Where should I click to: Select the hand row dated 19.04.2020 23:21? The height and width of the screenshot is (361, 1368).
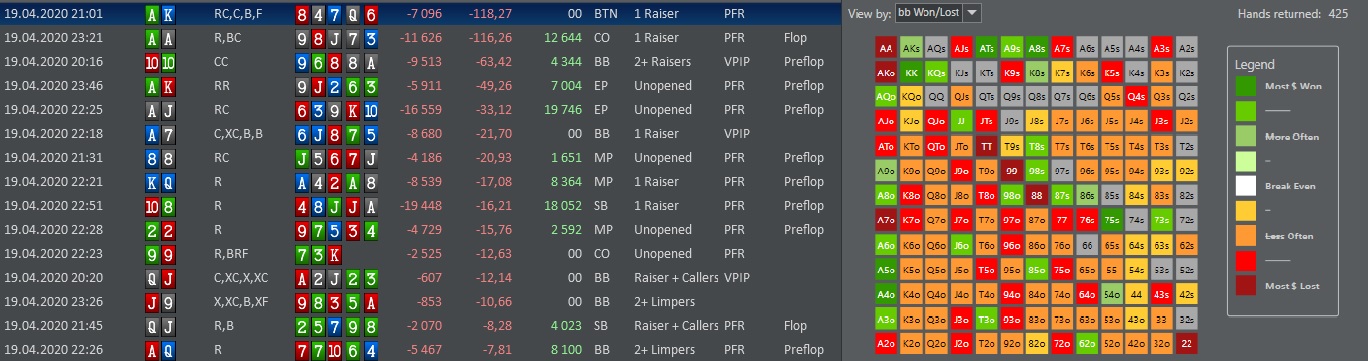[419, 38]
